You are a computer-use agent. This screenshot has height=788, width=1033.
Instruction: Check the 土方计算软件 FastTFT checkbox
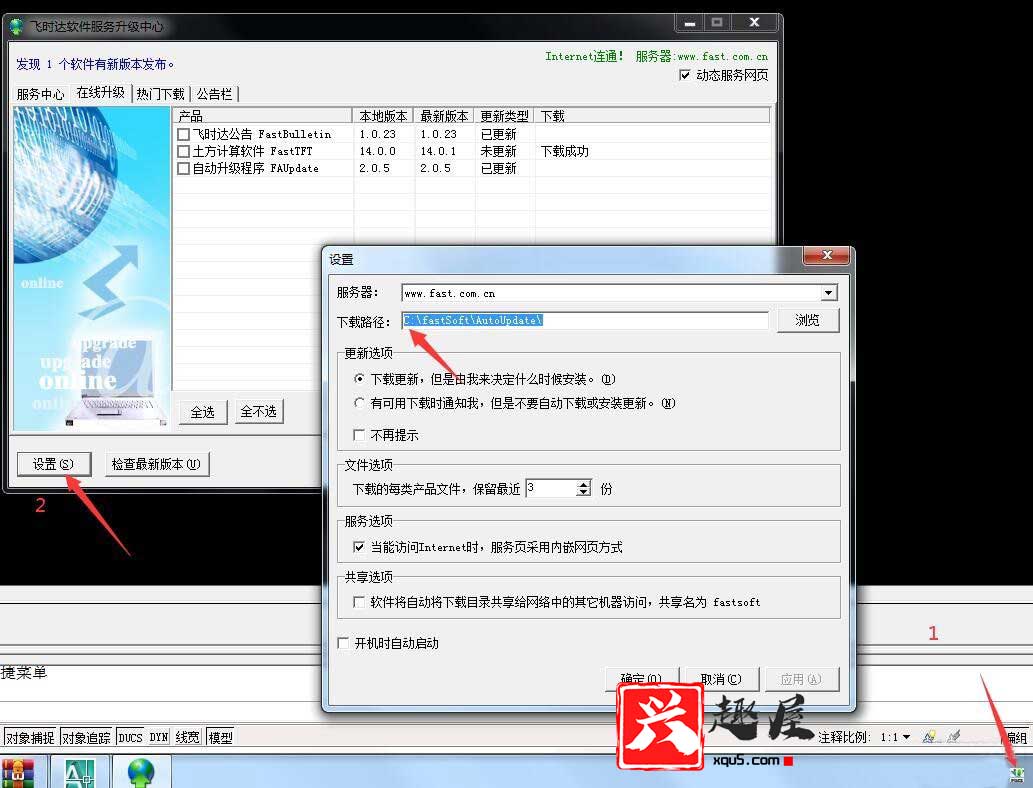click(x=184, y=152)
